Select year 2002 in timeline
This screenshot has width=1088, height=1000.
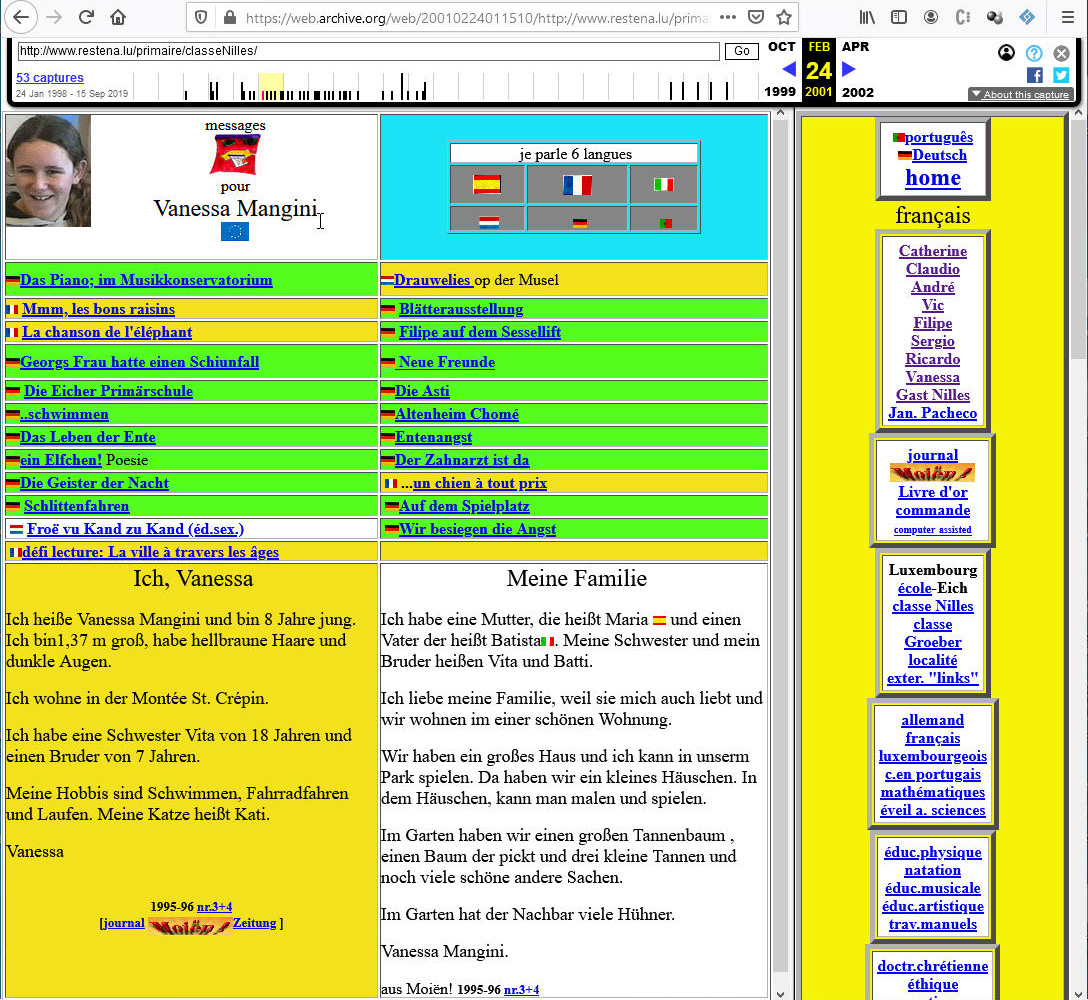858,92
